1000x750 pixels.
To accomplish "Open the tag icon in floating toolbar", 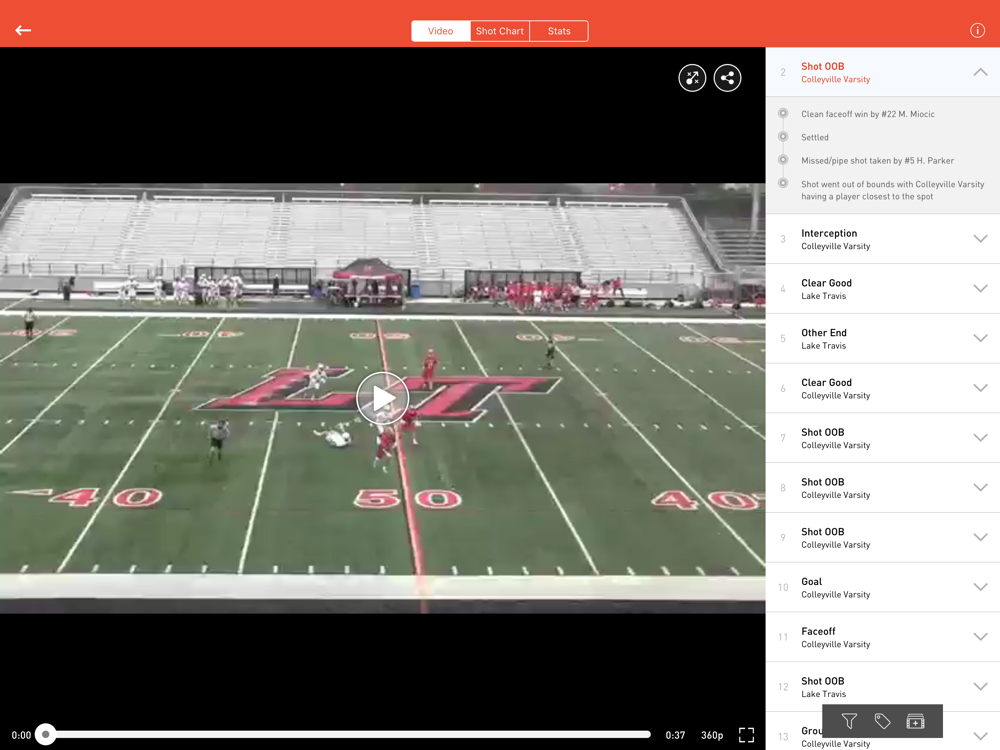I will pyautogui.click(x=882, y=721).
